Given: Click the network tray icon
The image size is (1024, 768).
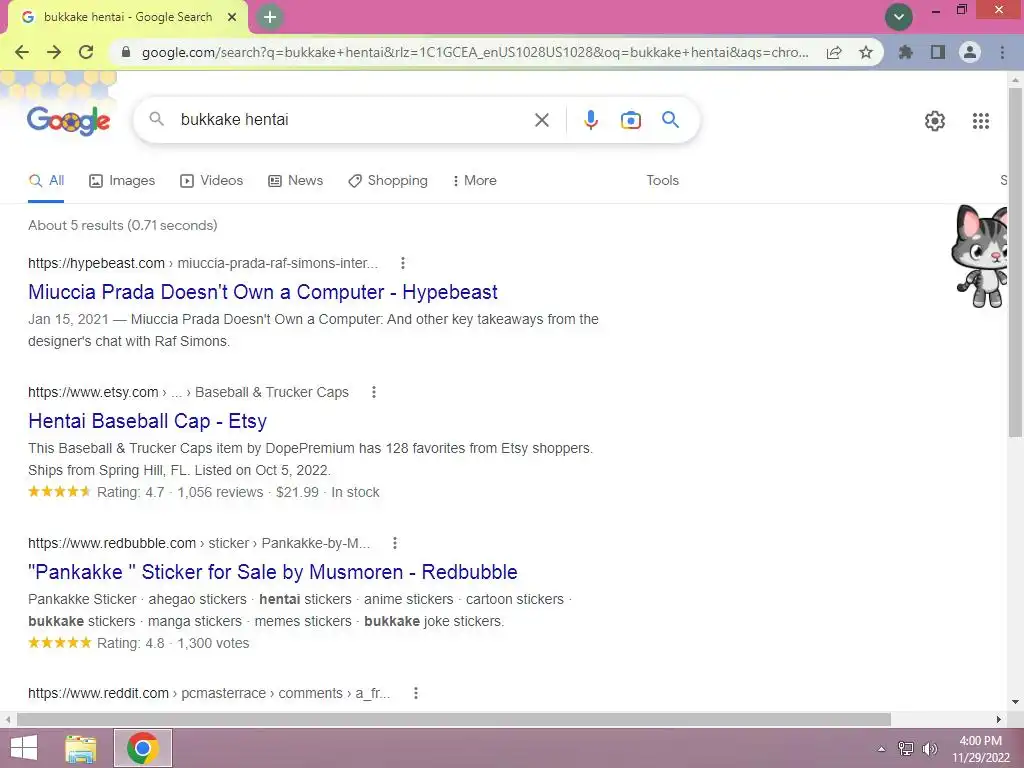Looking at the screenshot, I should tap(906, 748).
